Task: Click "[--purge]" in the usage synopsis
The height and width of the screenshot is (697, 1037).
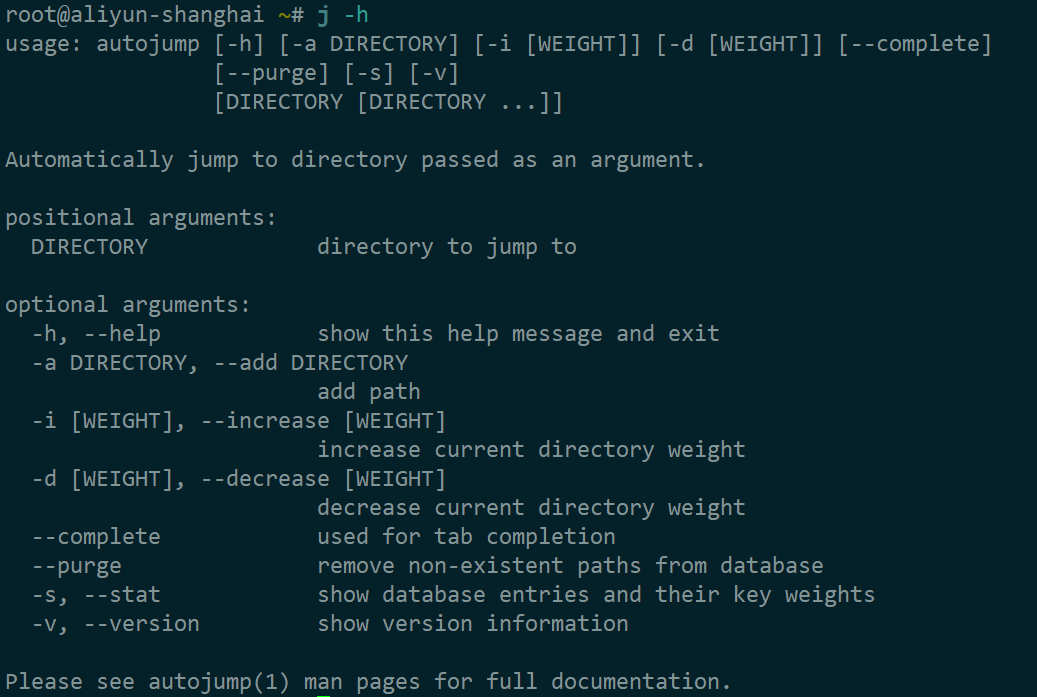Action: [x=271, y=73]
